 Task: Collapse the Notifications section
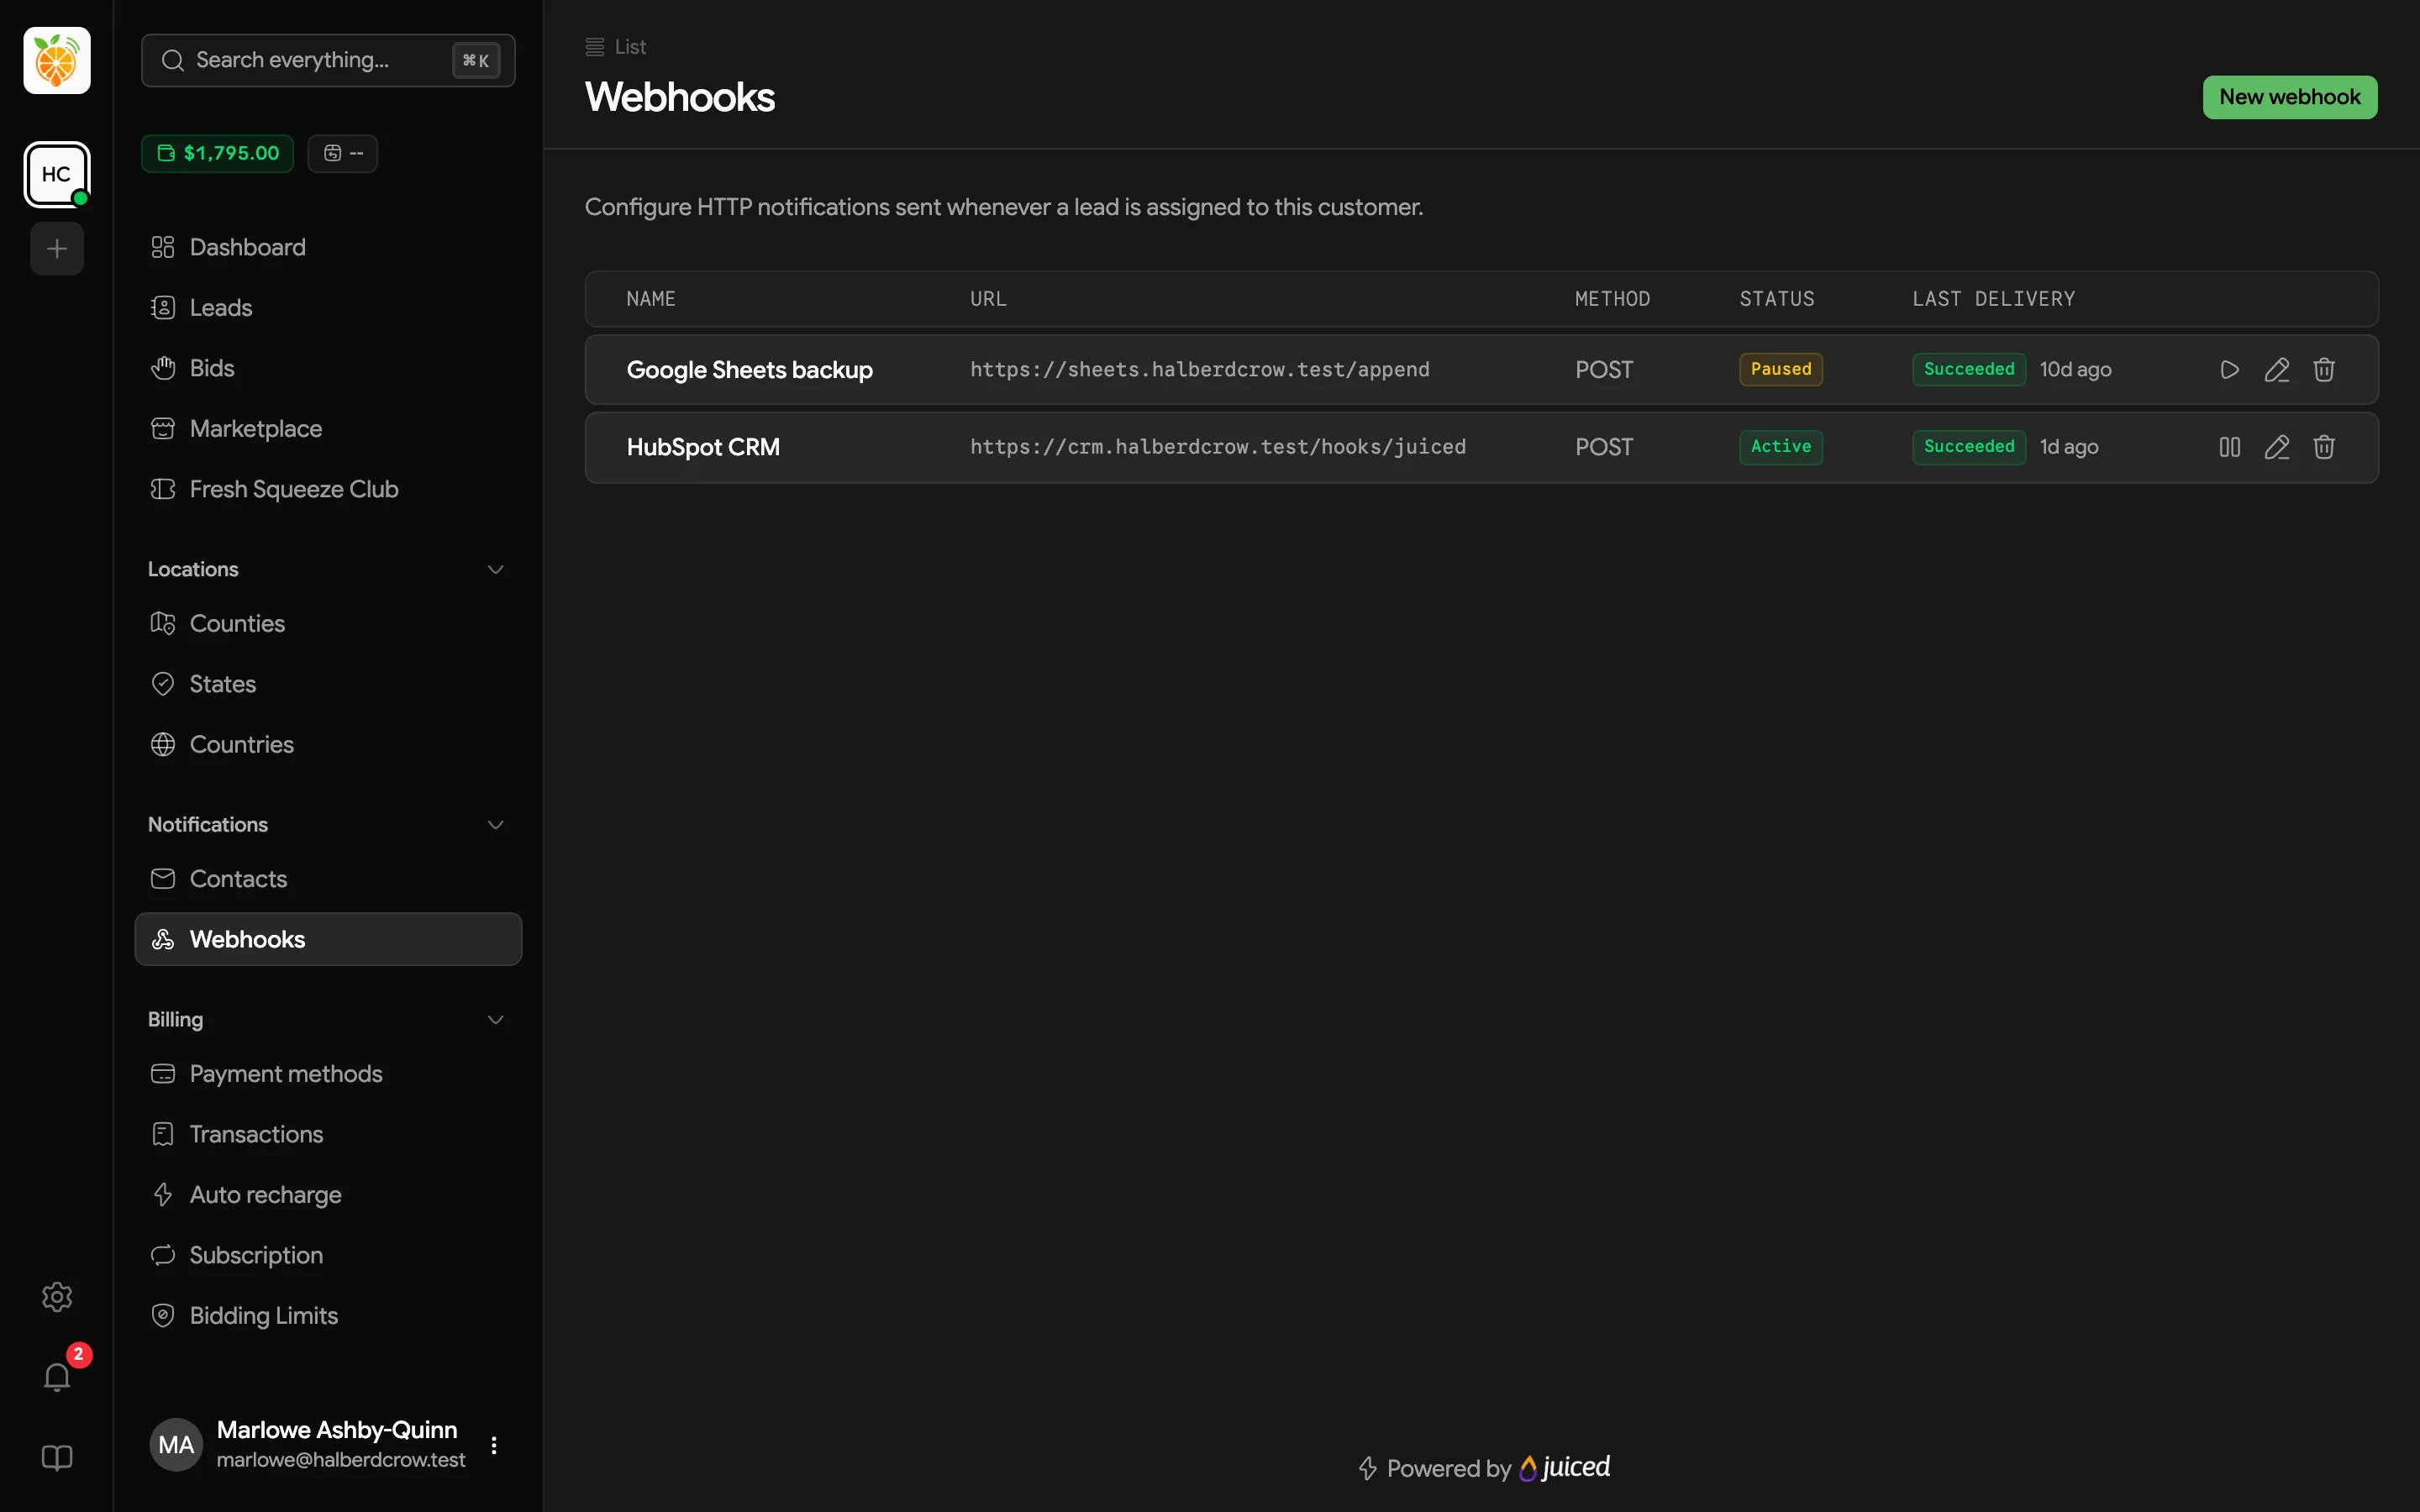pos(495,824)
